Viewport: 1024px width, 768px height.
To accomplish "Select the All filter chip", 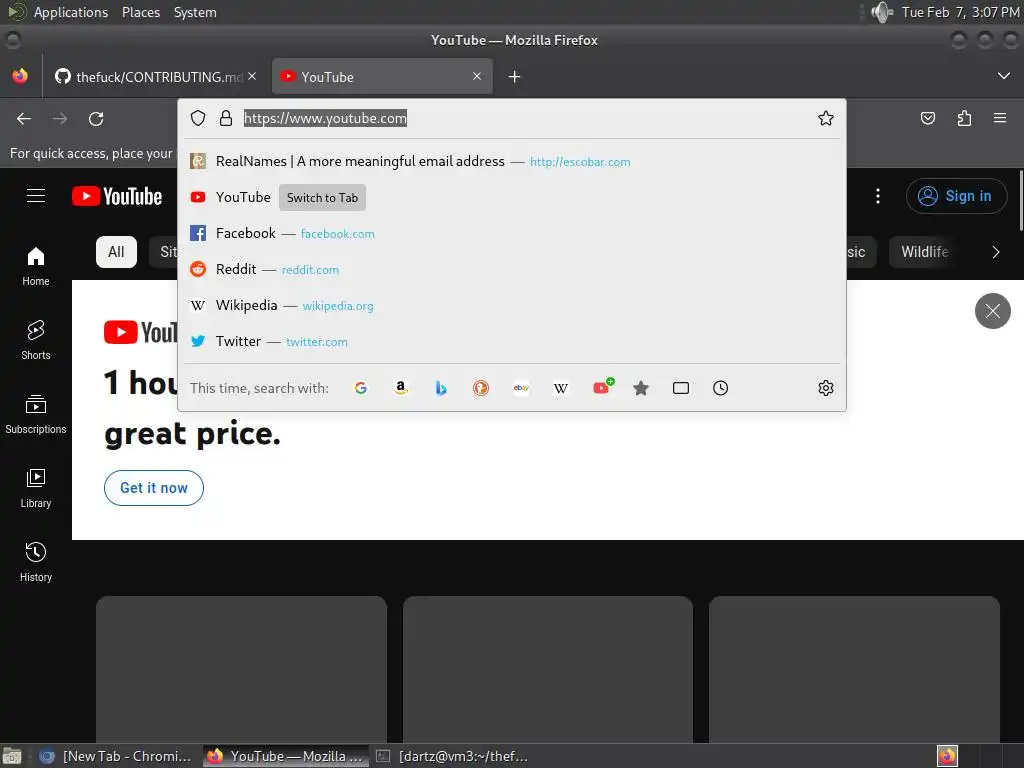I will tap(116, 252).
